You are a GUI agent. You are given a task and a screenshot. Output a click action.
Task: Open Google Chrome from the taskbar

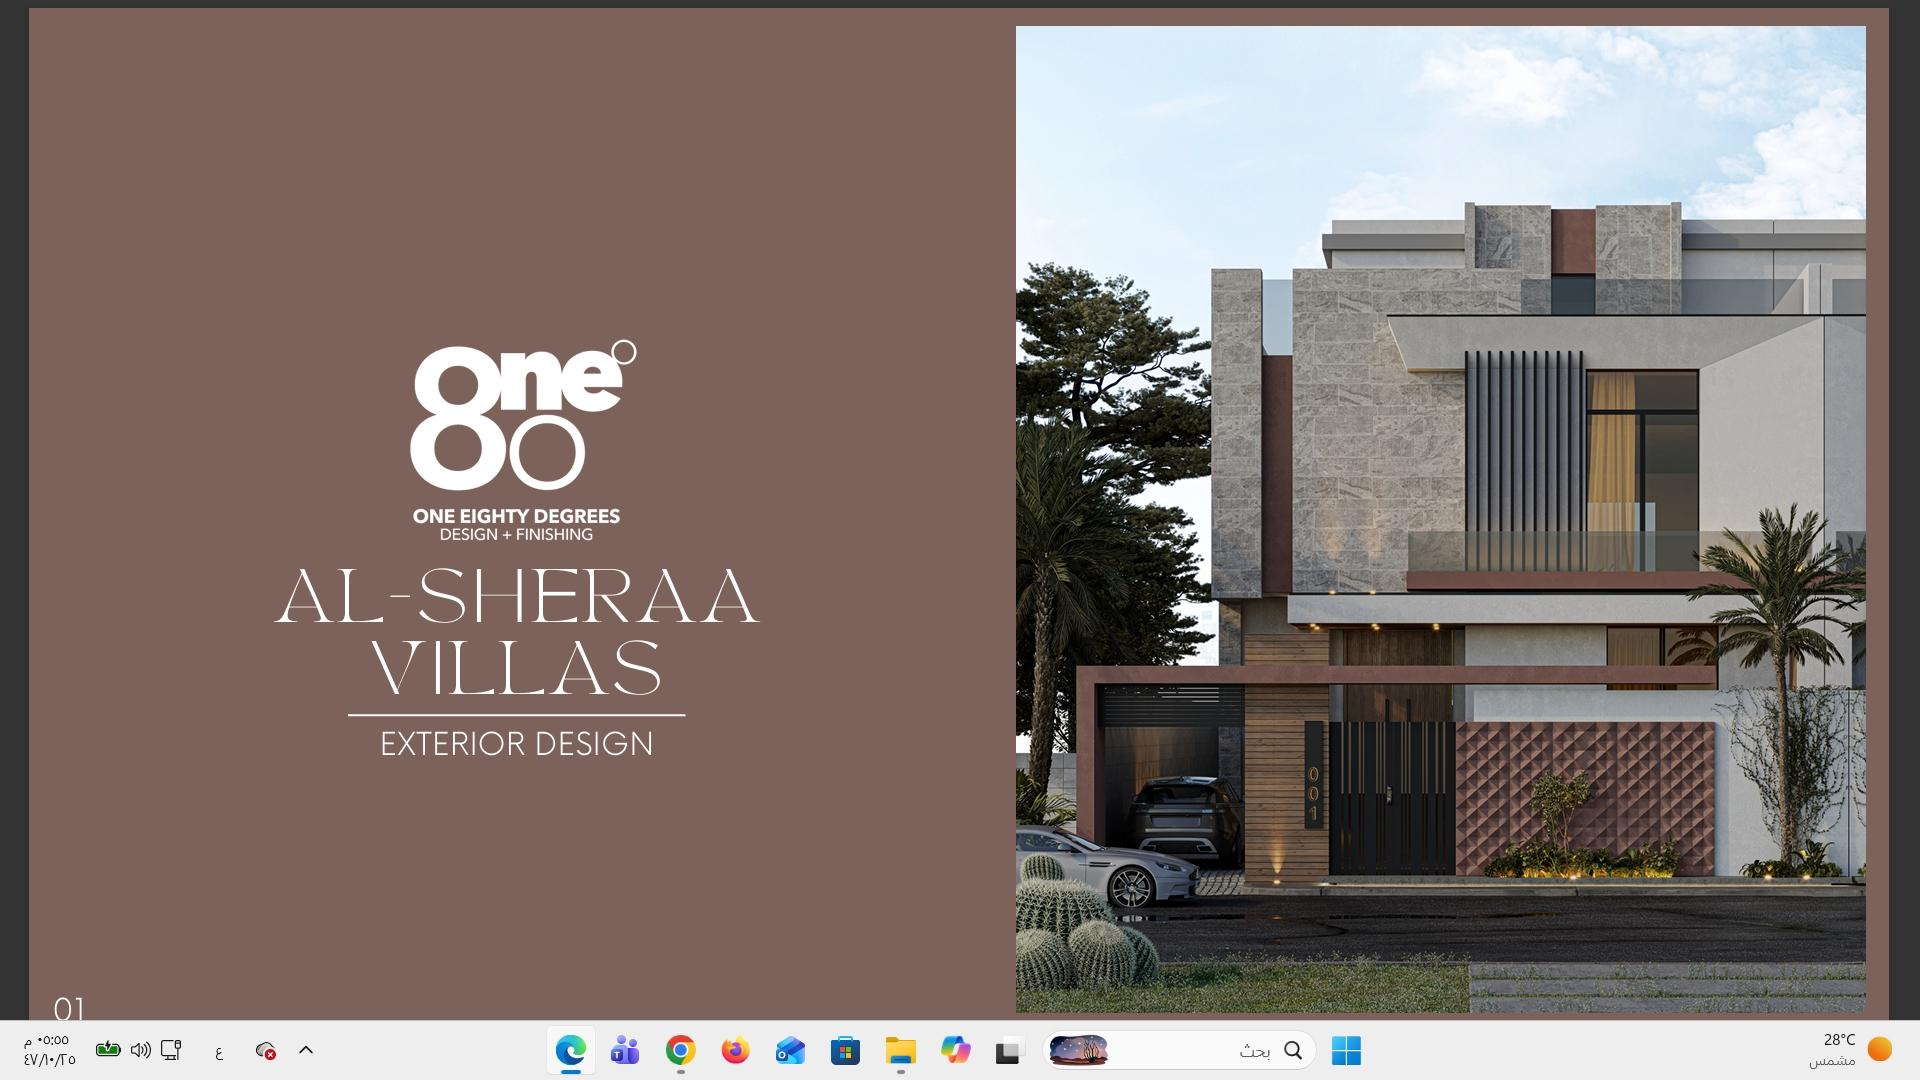point(681,1051)
